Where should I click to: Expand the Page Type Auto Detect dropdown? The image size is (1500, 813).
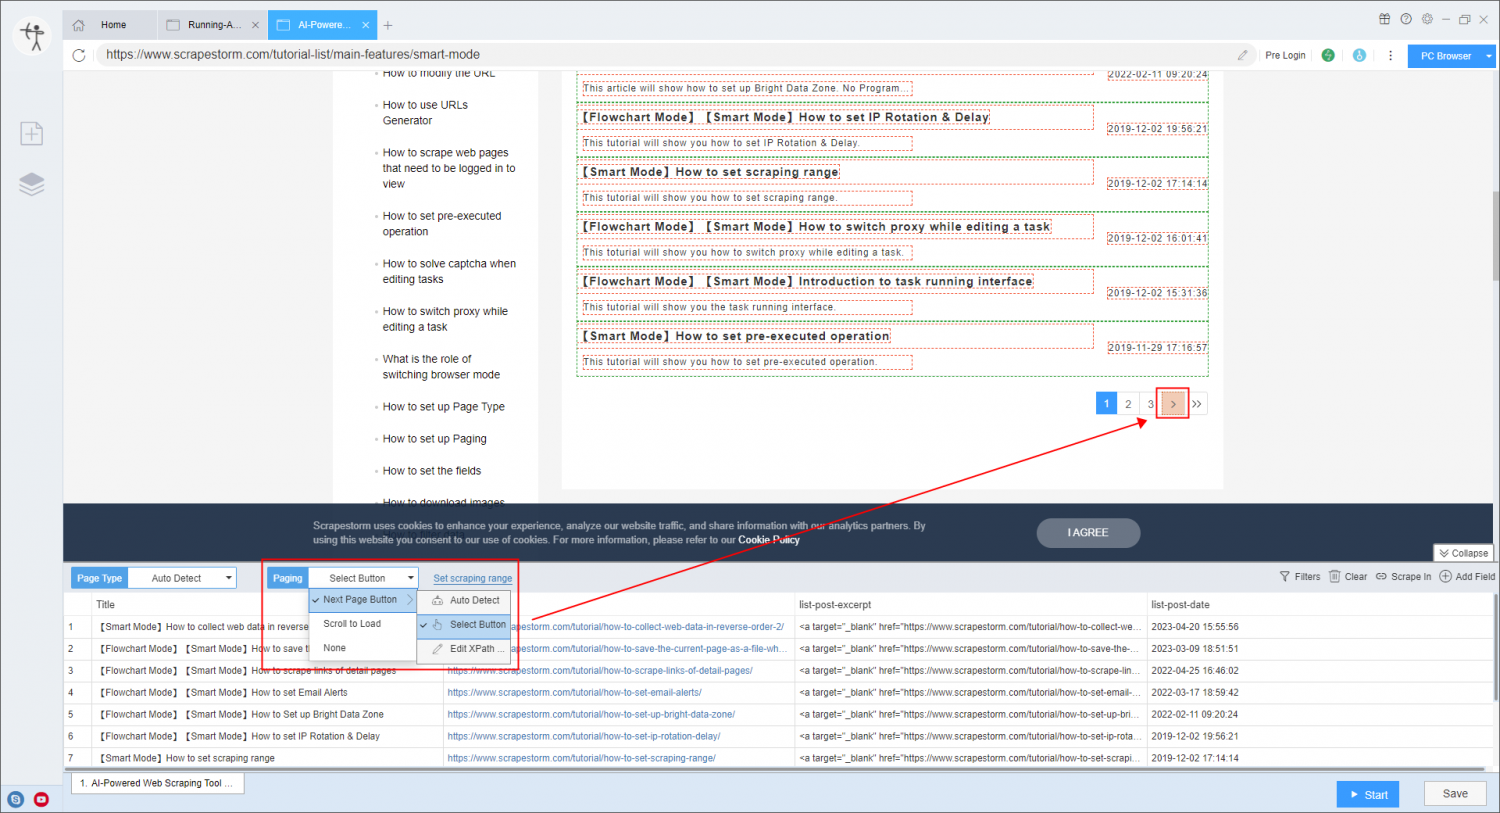(x=183, y=578)
